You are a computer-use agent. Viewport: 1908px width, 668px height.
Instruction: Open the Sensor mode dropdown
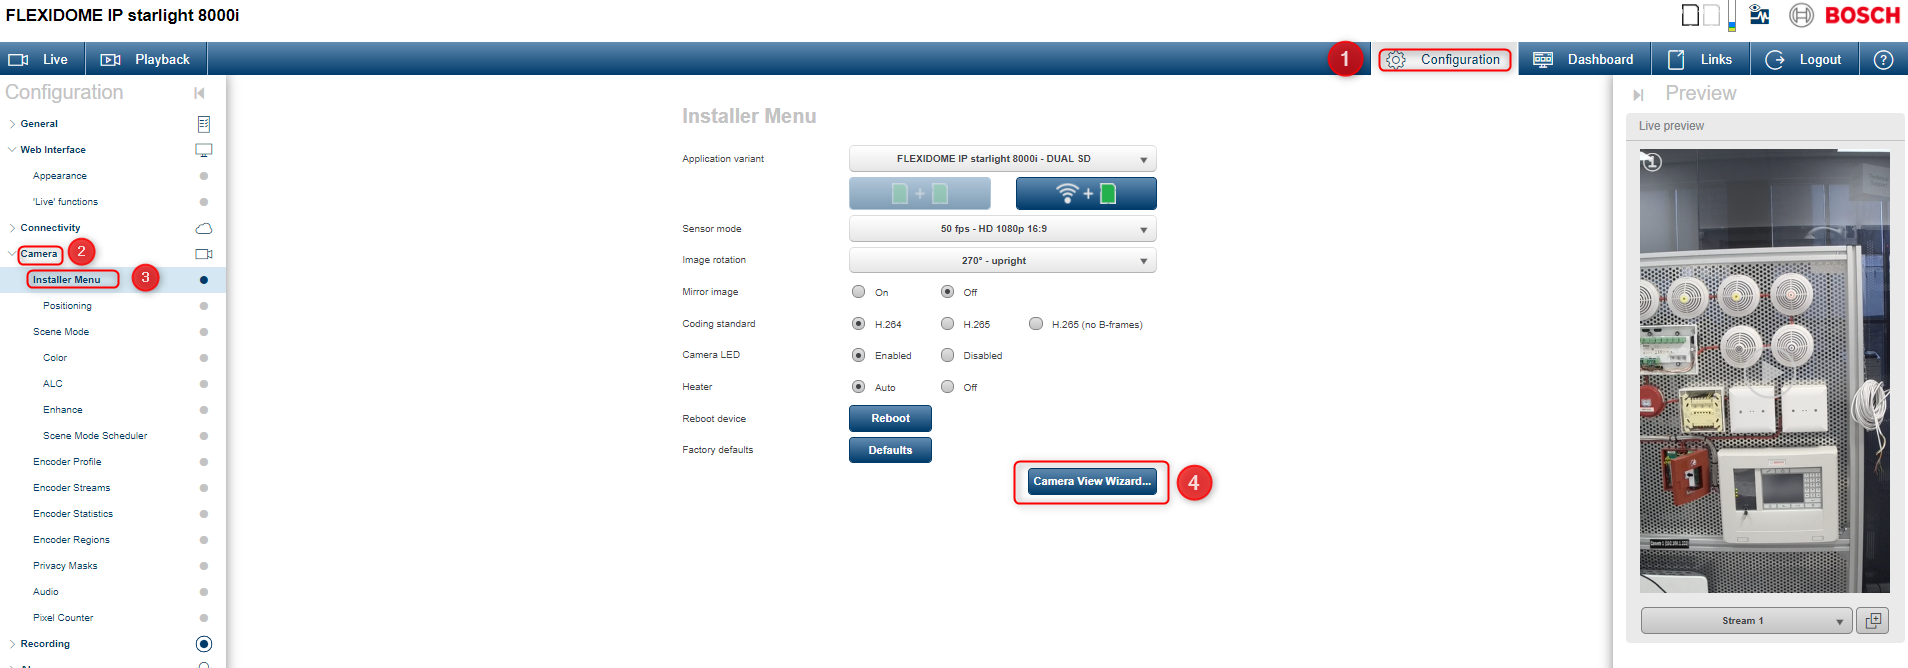pyautogui.click(x=1003, y=229)
